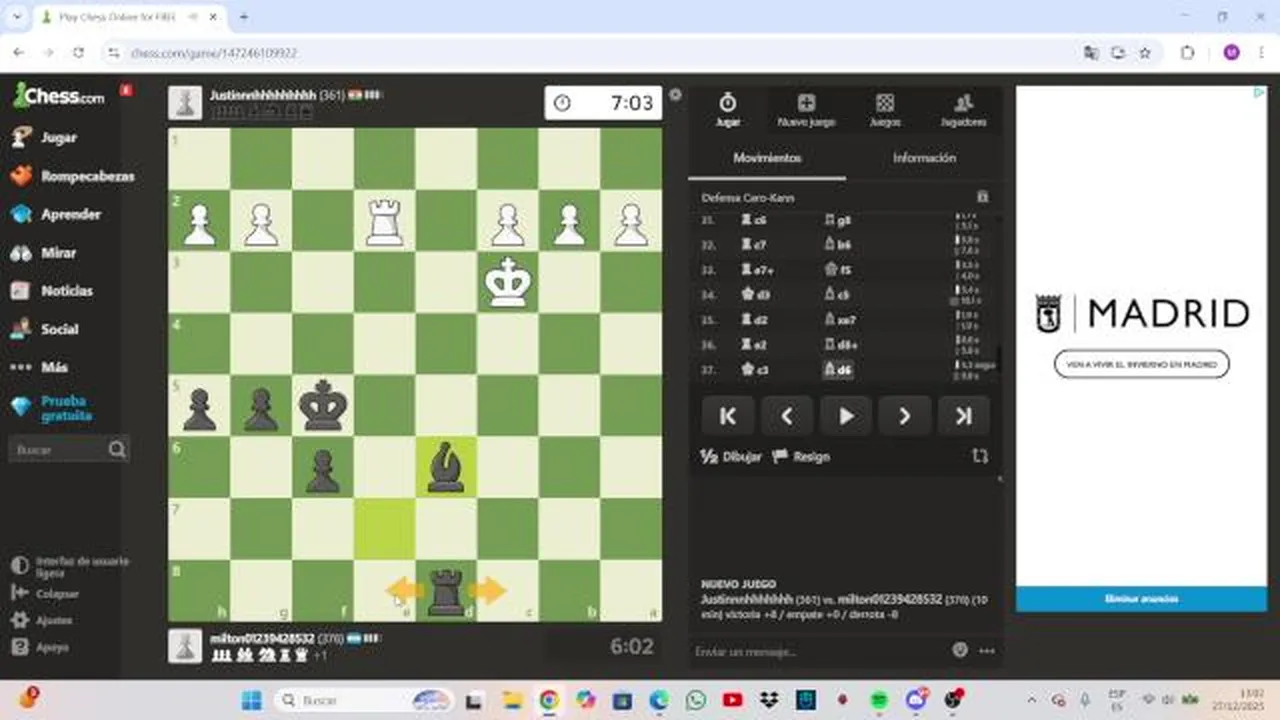Open Mirar section in sidebar

pyautogui.click(x=44, y=253)
